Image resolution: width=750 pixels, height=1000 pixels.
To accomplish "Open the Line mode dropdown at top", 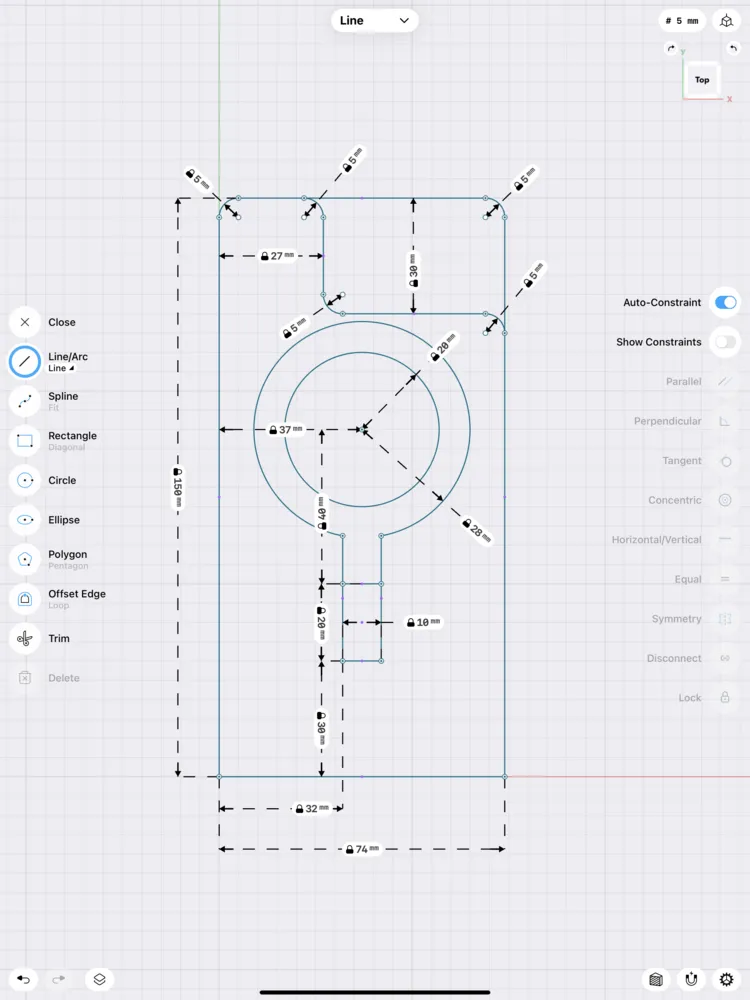I will (x=375, y=20).
